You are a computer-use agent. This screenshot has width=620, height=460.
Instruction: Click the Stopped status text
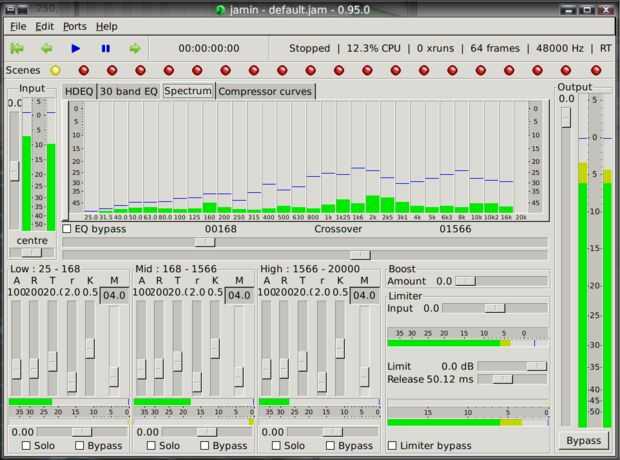[x=309, y=49]
